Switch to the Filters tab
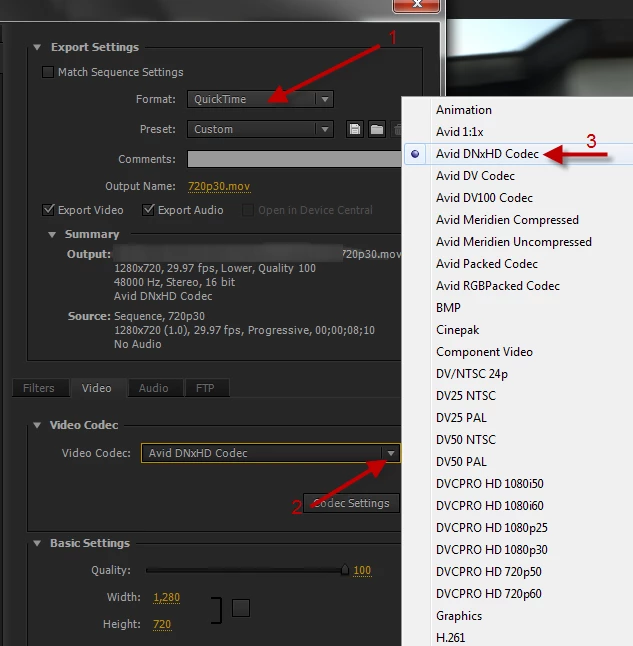This screenshot has width=633, height=646. (x=39, y=388)
